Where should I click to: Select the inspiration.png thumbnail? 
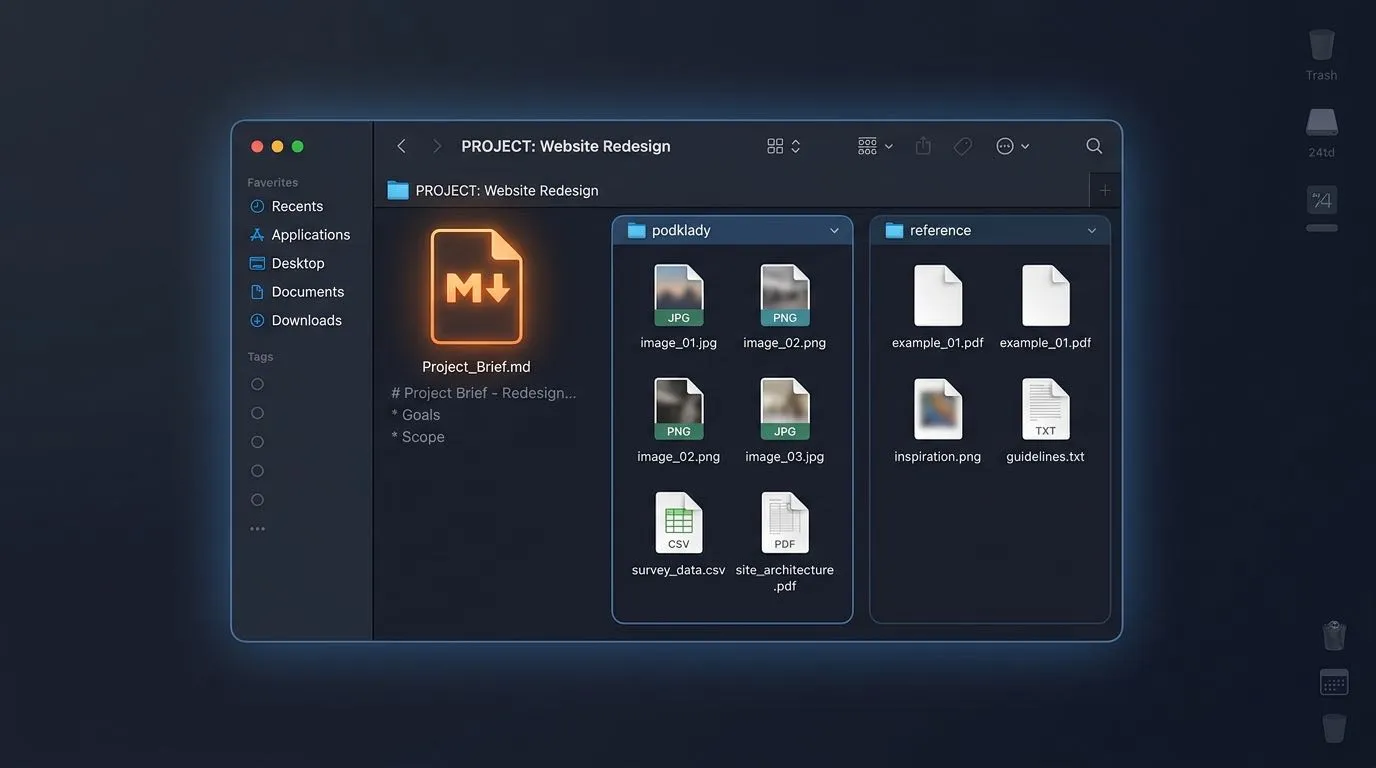point(938,409)
